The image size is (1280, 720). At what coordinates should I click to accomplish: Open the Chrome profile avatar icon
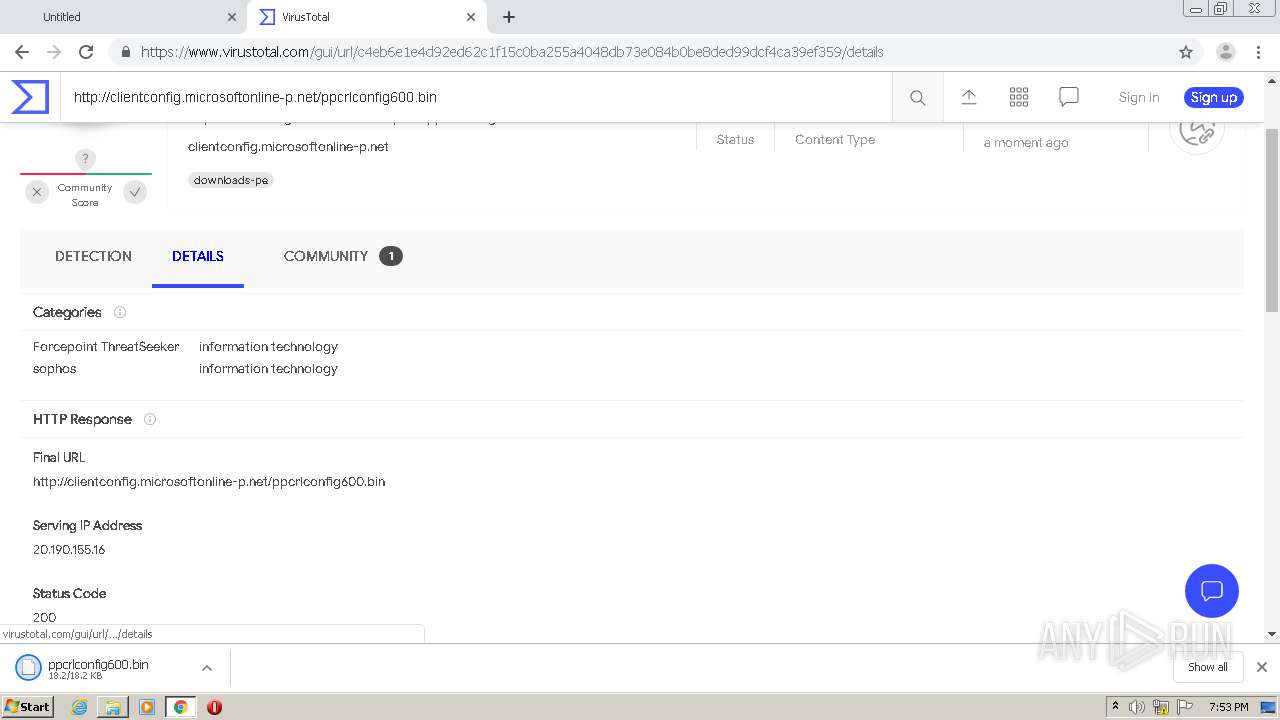(x=1226, y=52)
